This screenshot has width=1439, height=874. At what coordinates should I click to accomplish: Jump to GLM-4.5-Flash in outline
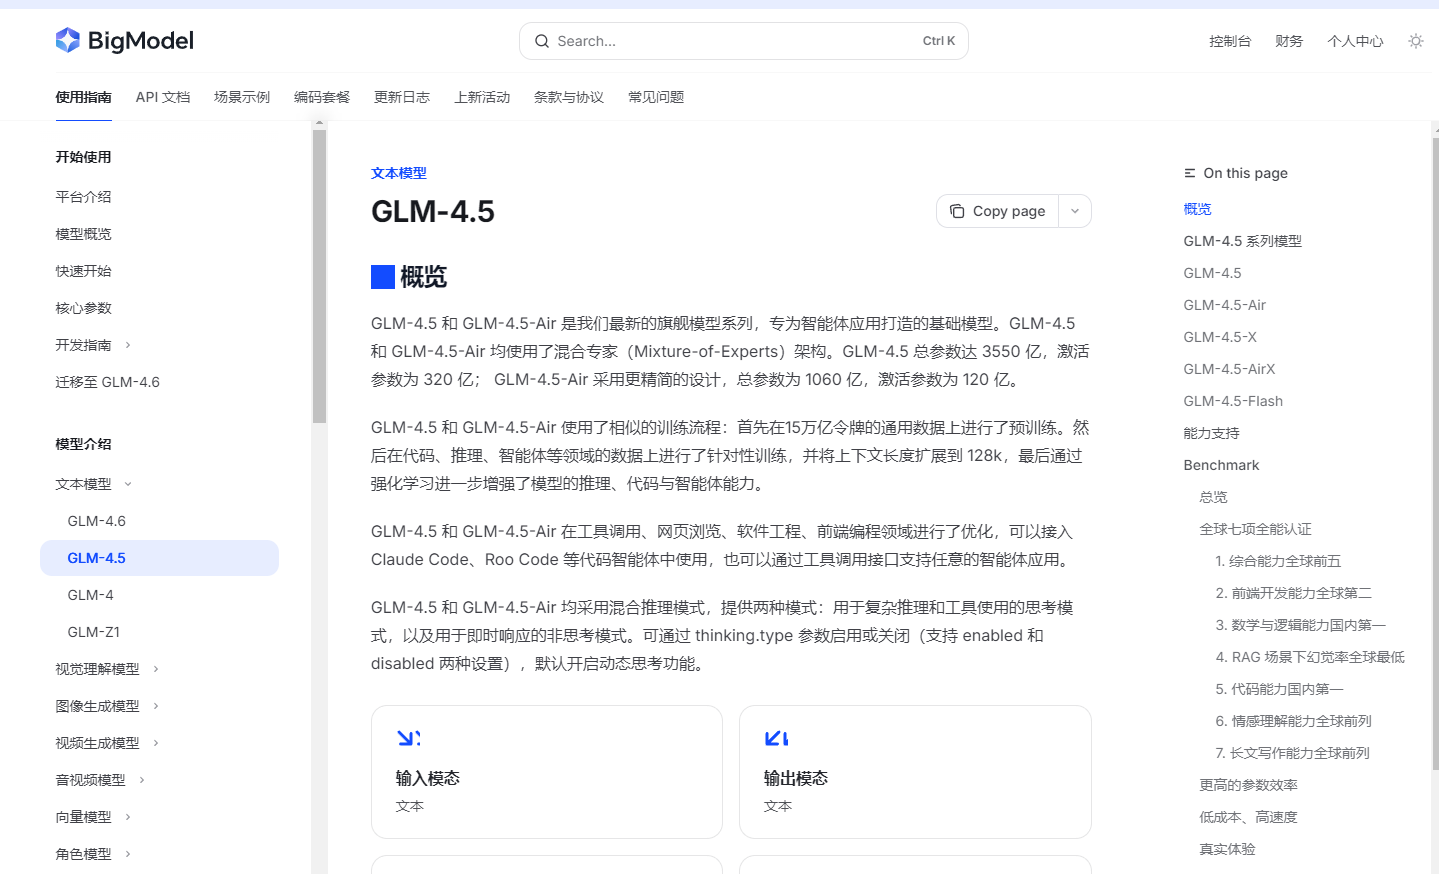coord(1233,401)
